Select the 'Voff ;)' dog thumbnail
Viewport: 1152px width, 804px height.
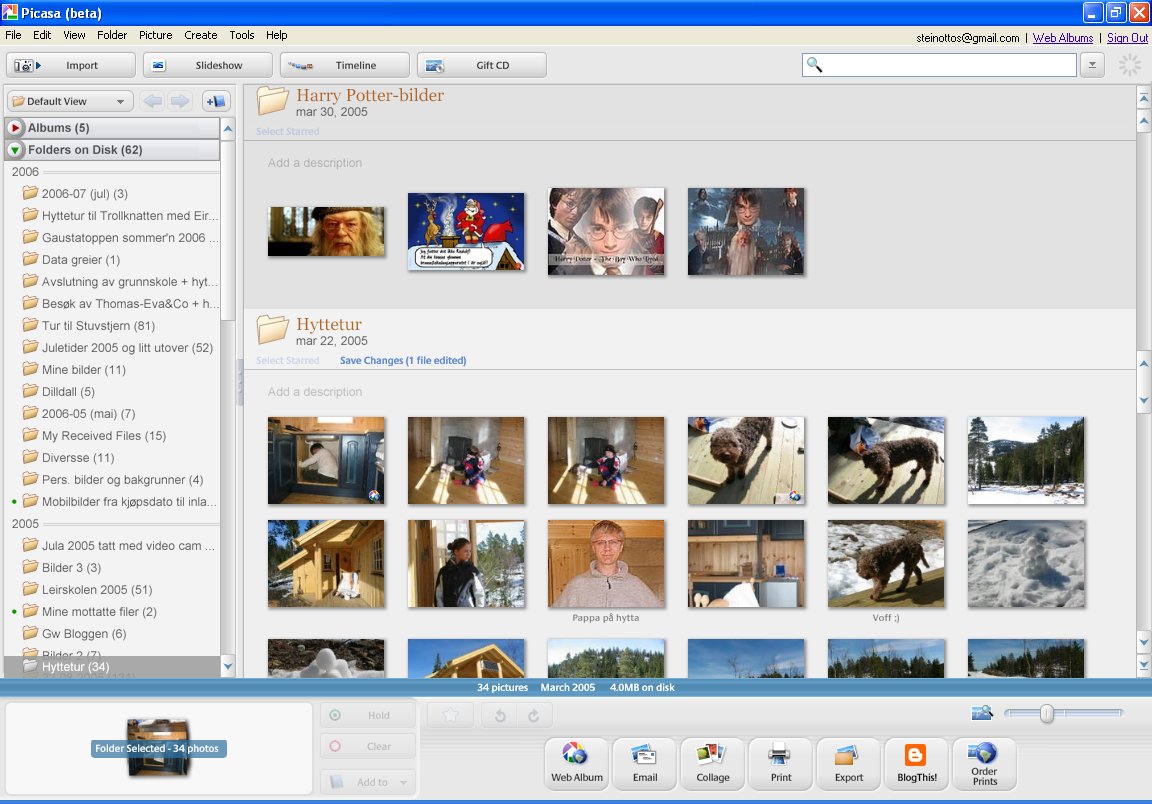pyautogui.click(x=886, y=564)
